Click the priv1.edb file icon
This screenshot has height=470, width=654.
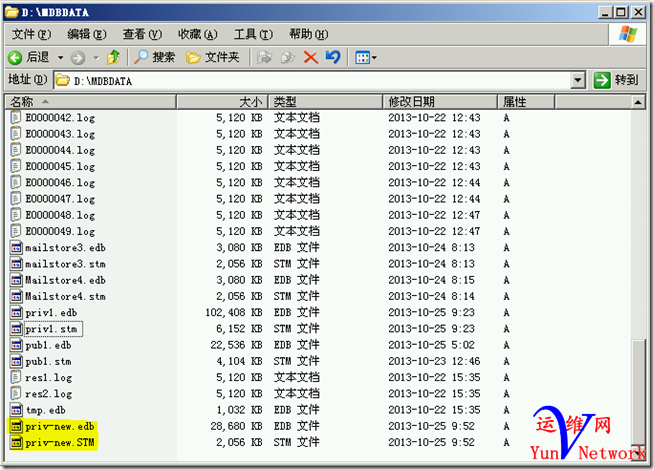pos(16,313)
